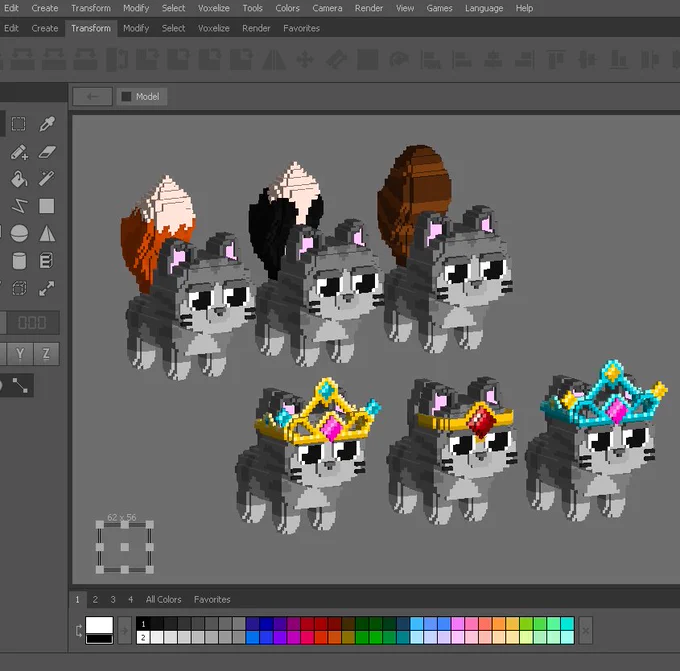Select the cat with teal crown
The image size is (680, 671).
pos(597,440)
